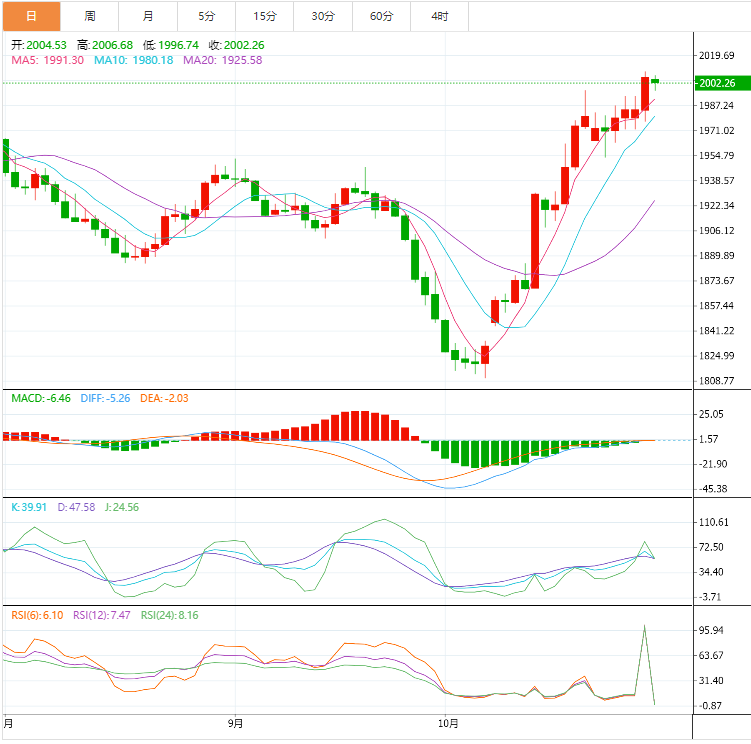
Task: Click the MA5: 1991.30 indicator label
Action: point(48,60)
